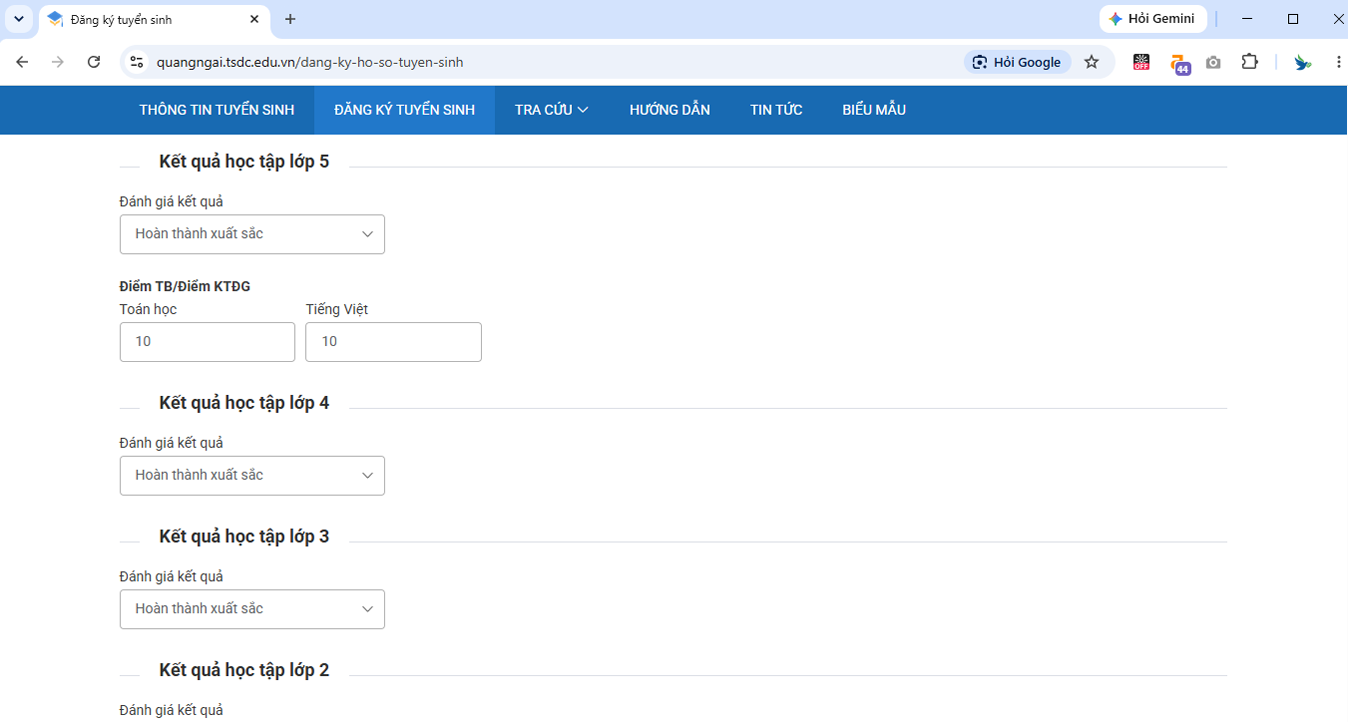Viewport: 1348px width, 722px height.
Task: Open lớp 5 Đánh giá kết quả dropdown
Action: point(252,234)
